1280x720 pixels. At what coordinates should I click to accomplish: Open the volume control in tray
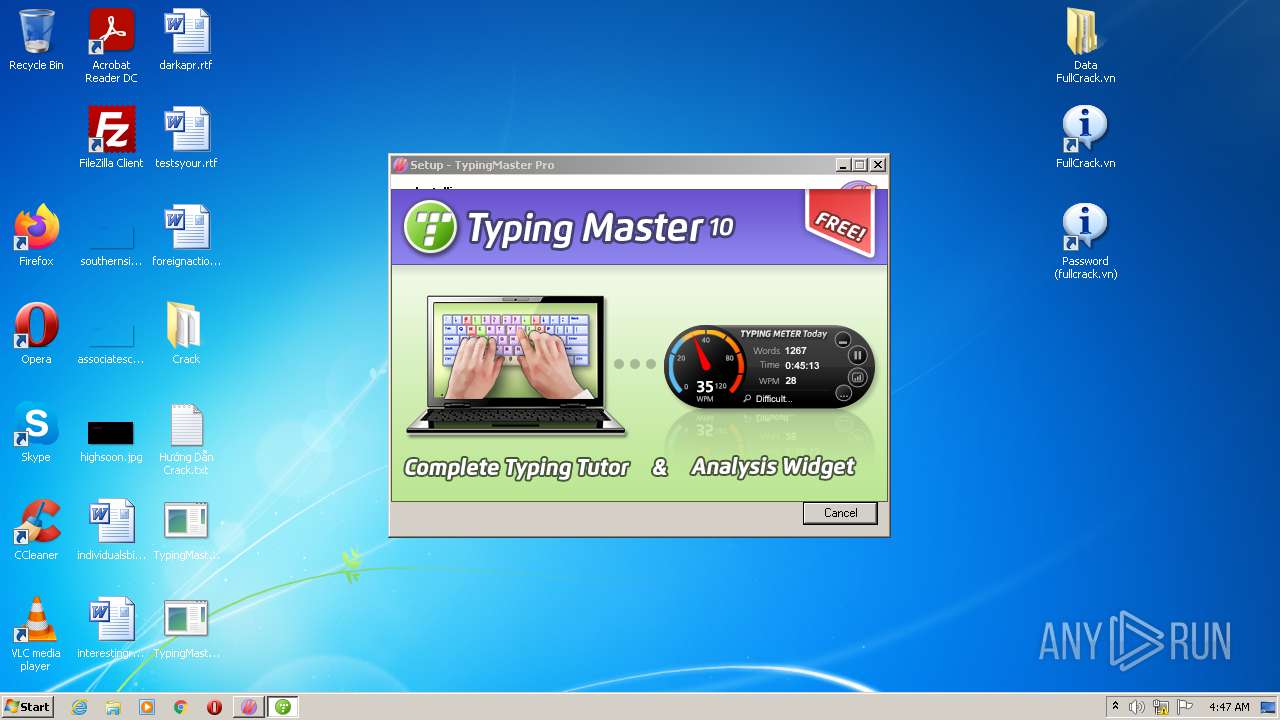point(1137,707)
